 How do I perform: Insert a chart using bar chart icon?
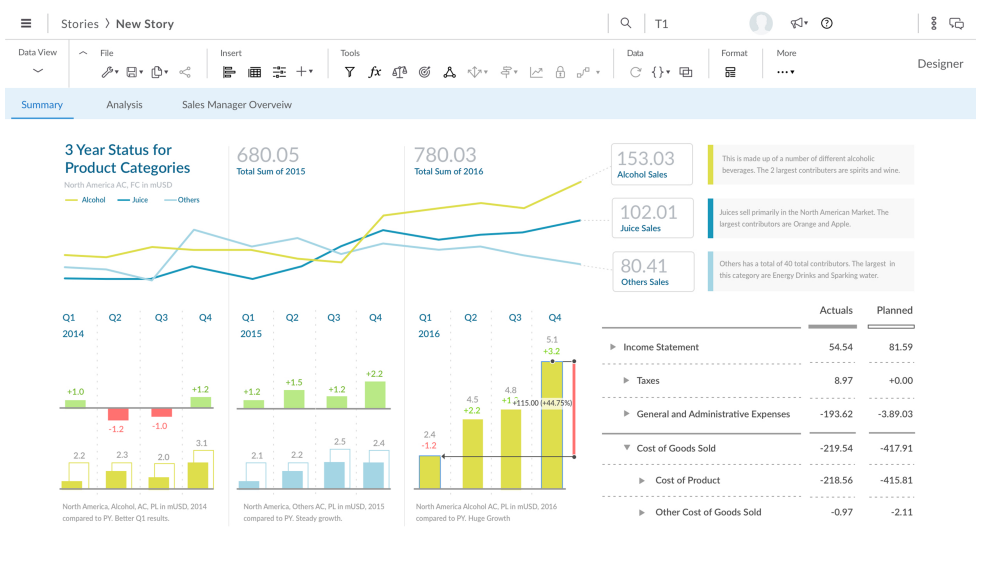(229, 72)
